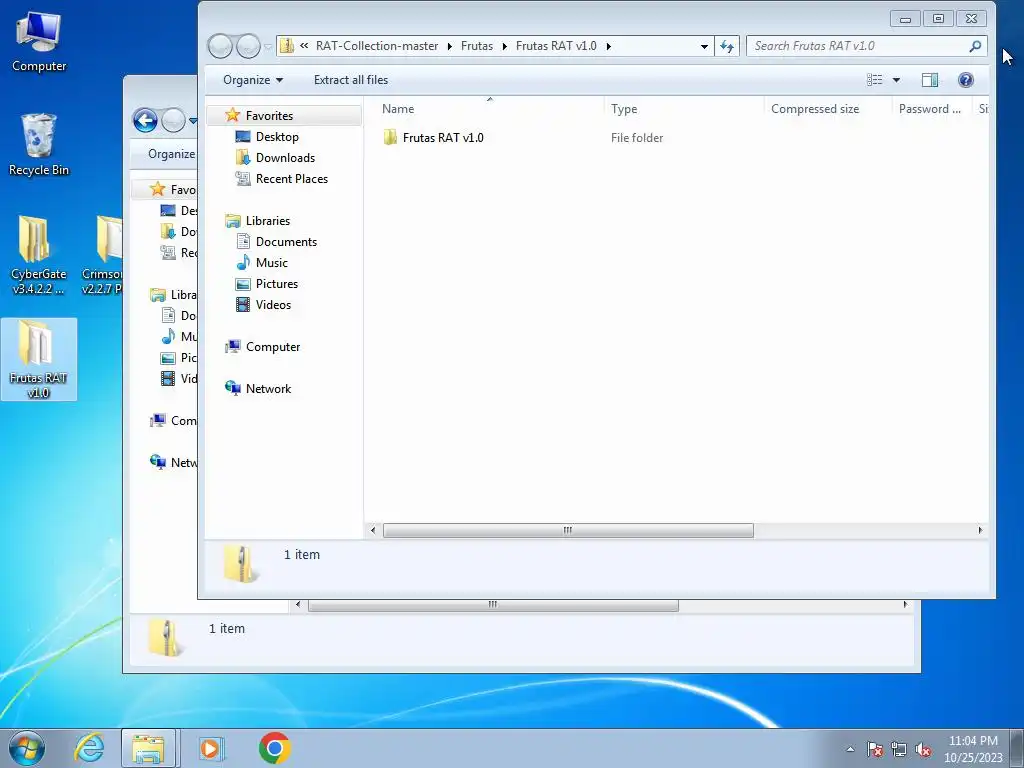Open Organize menu in rear Explorer window
Viewport: 1024px width, 768px height.
point(171,153)
